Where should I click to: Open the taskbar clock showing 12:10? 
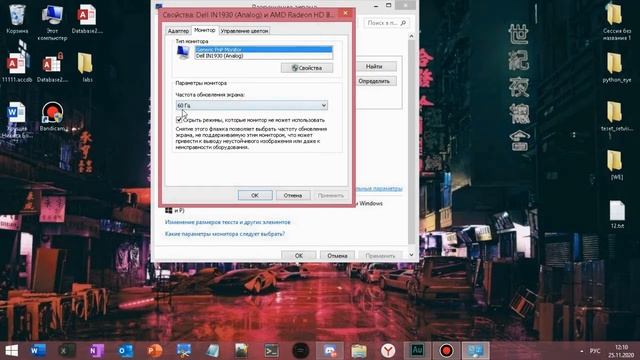[622, 351]
